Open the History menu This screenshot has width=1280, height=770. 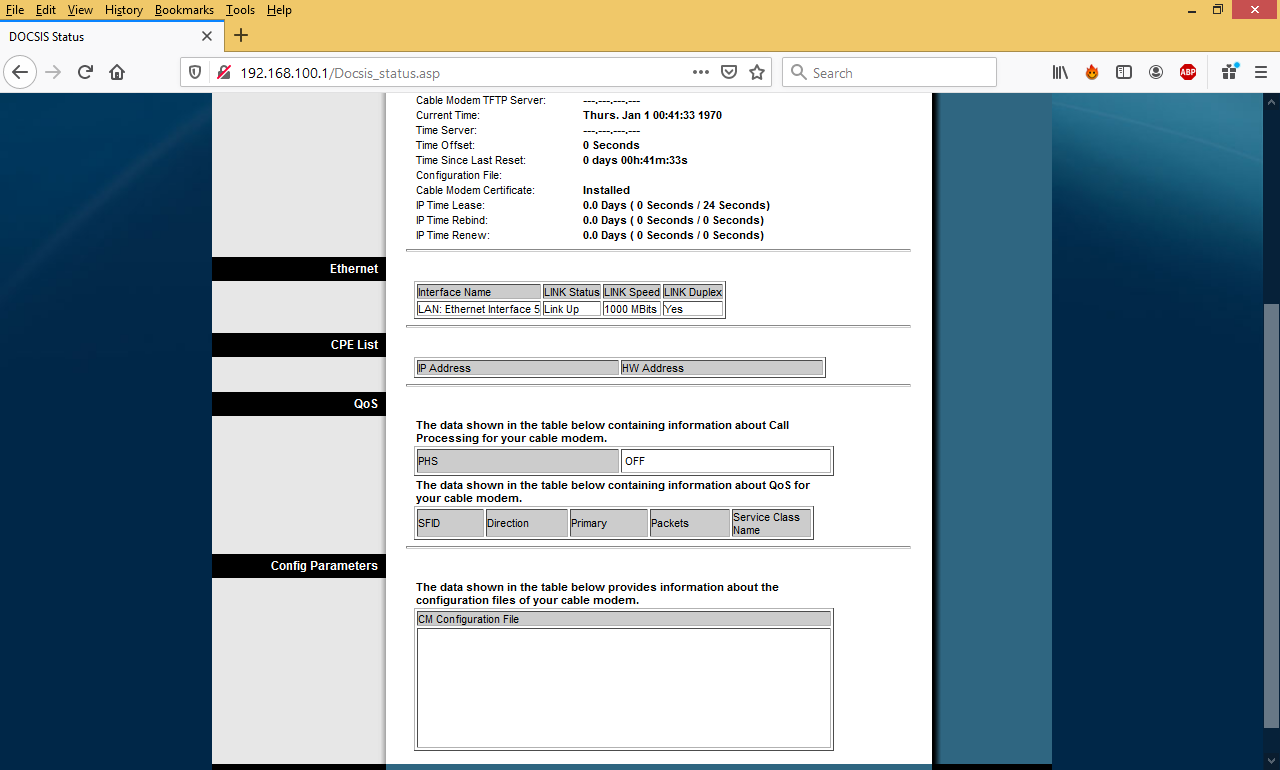click(x=124, y=10)
